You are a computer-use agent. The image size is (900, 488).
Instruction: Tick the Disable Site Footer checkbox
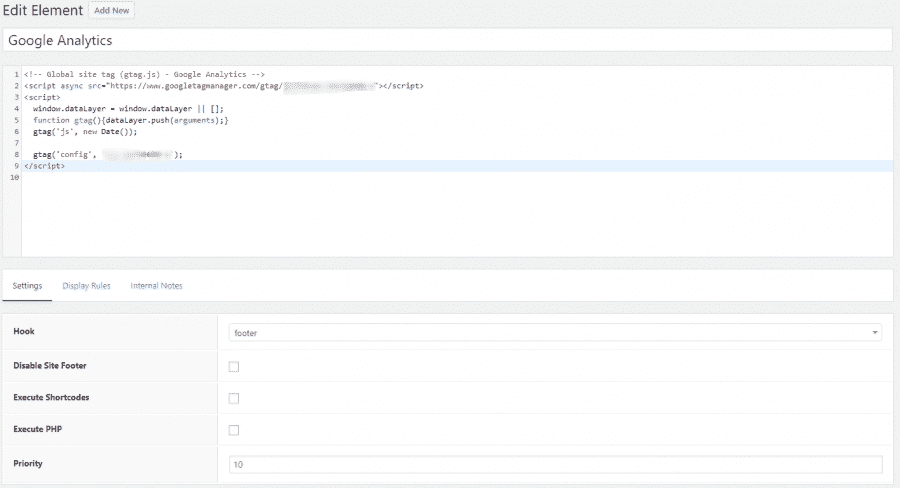pyautogui.click(x=234, y=367)
